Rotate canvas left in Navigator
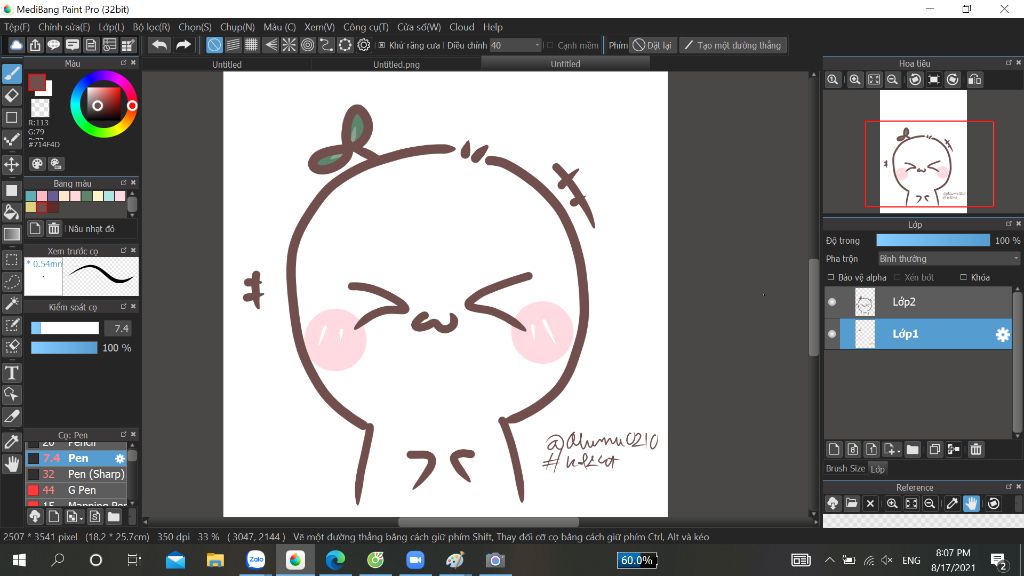This screenshot has width=1024, height=576. coord(915,80)
